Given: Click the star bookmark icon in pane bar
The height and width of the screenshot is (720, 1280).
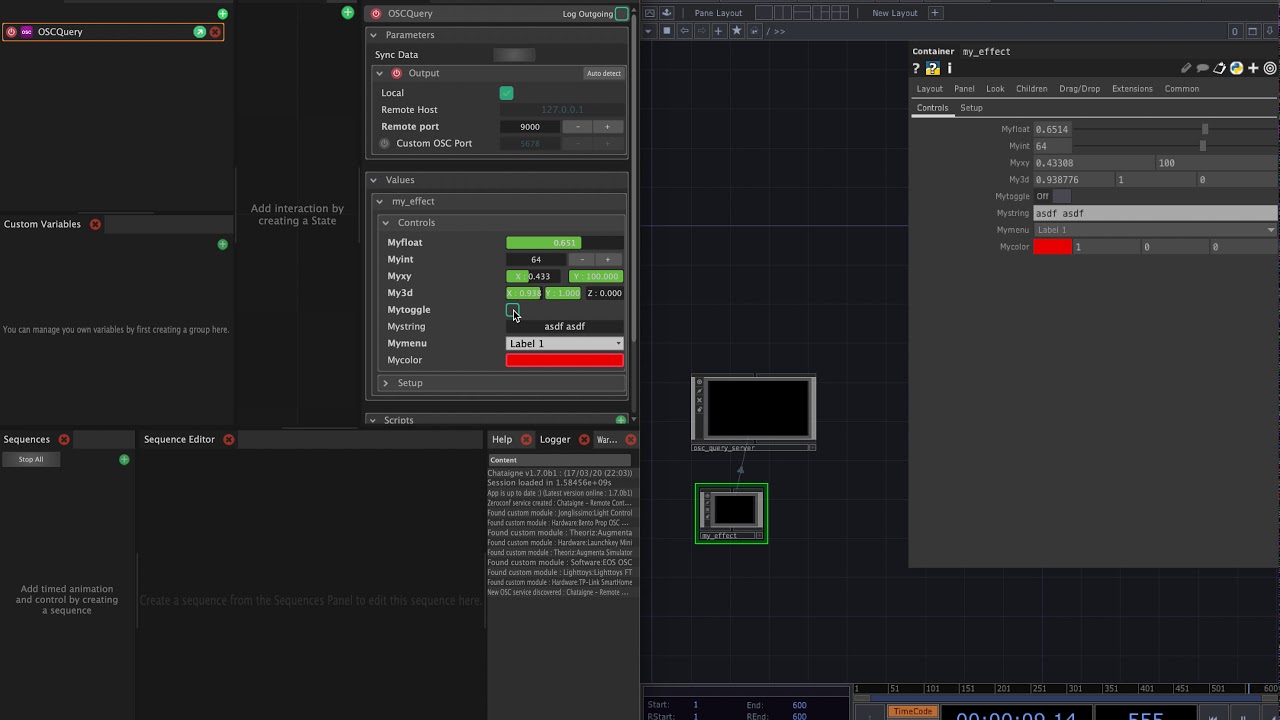Looking at the screenshot, I should 736,31.
